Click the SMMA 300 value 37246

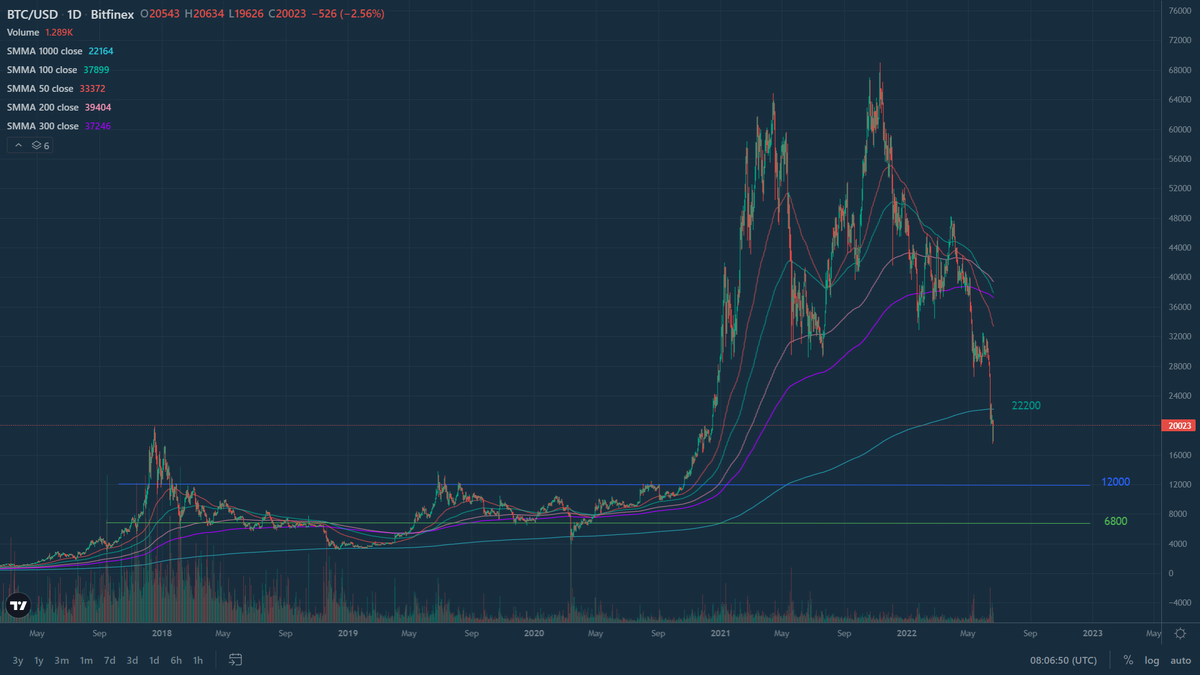[96, 126]
